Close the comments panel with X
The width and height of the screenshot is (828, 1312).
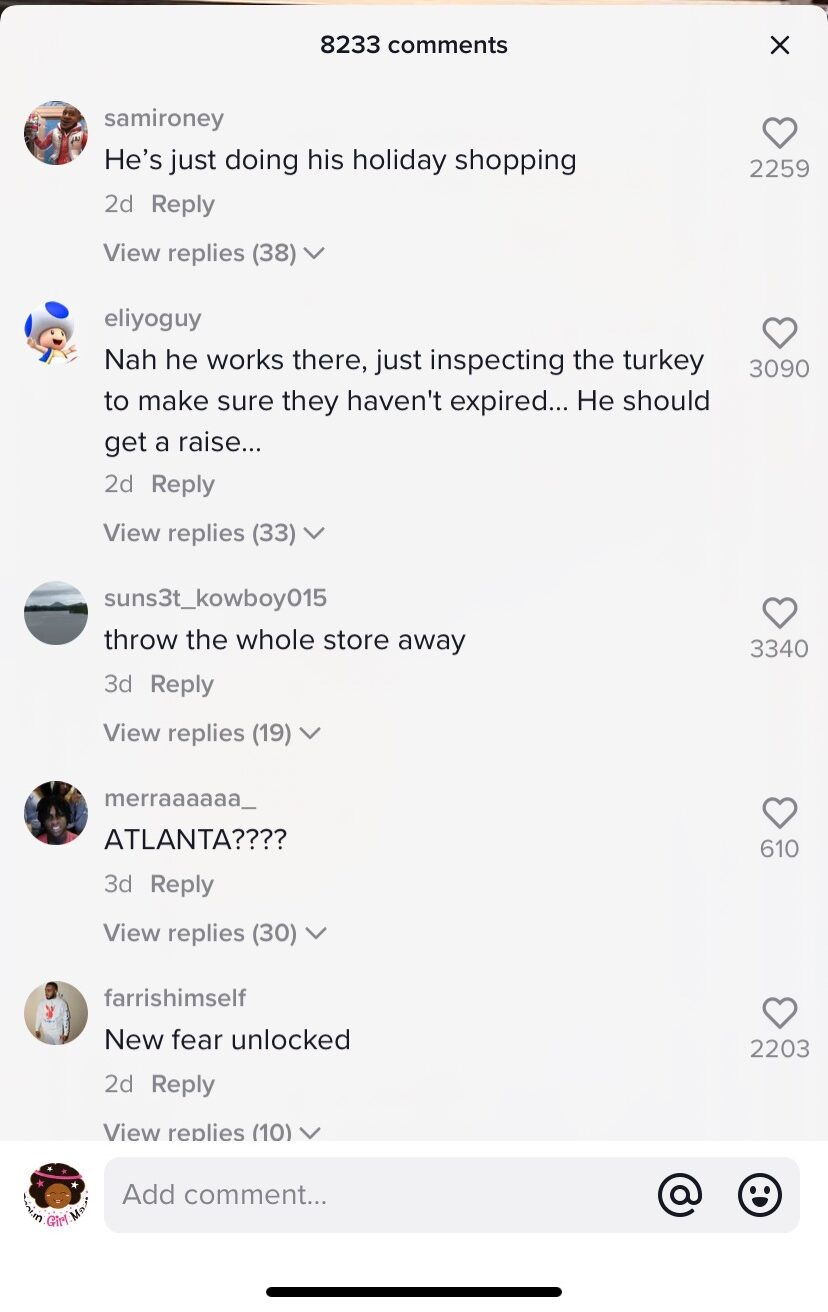coord(780,45)
